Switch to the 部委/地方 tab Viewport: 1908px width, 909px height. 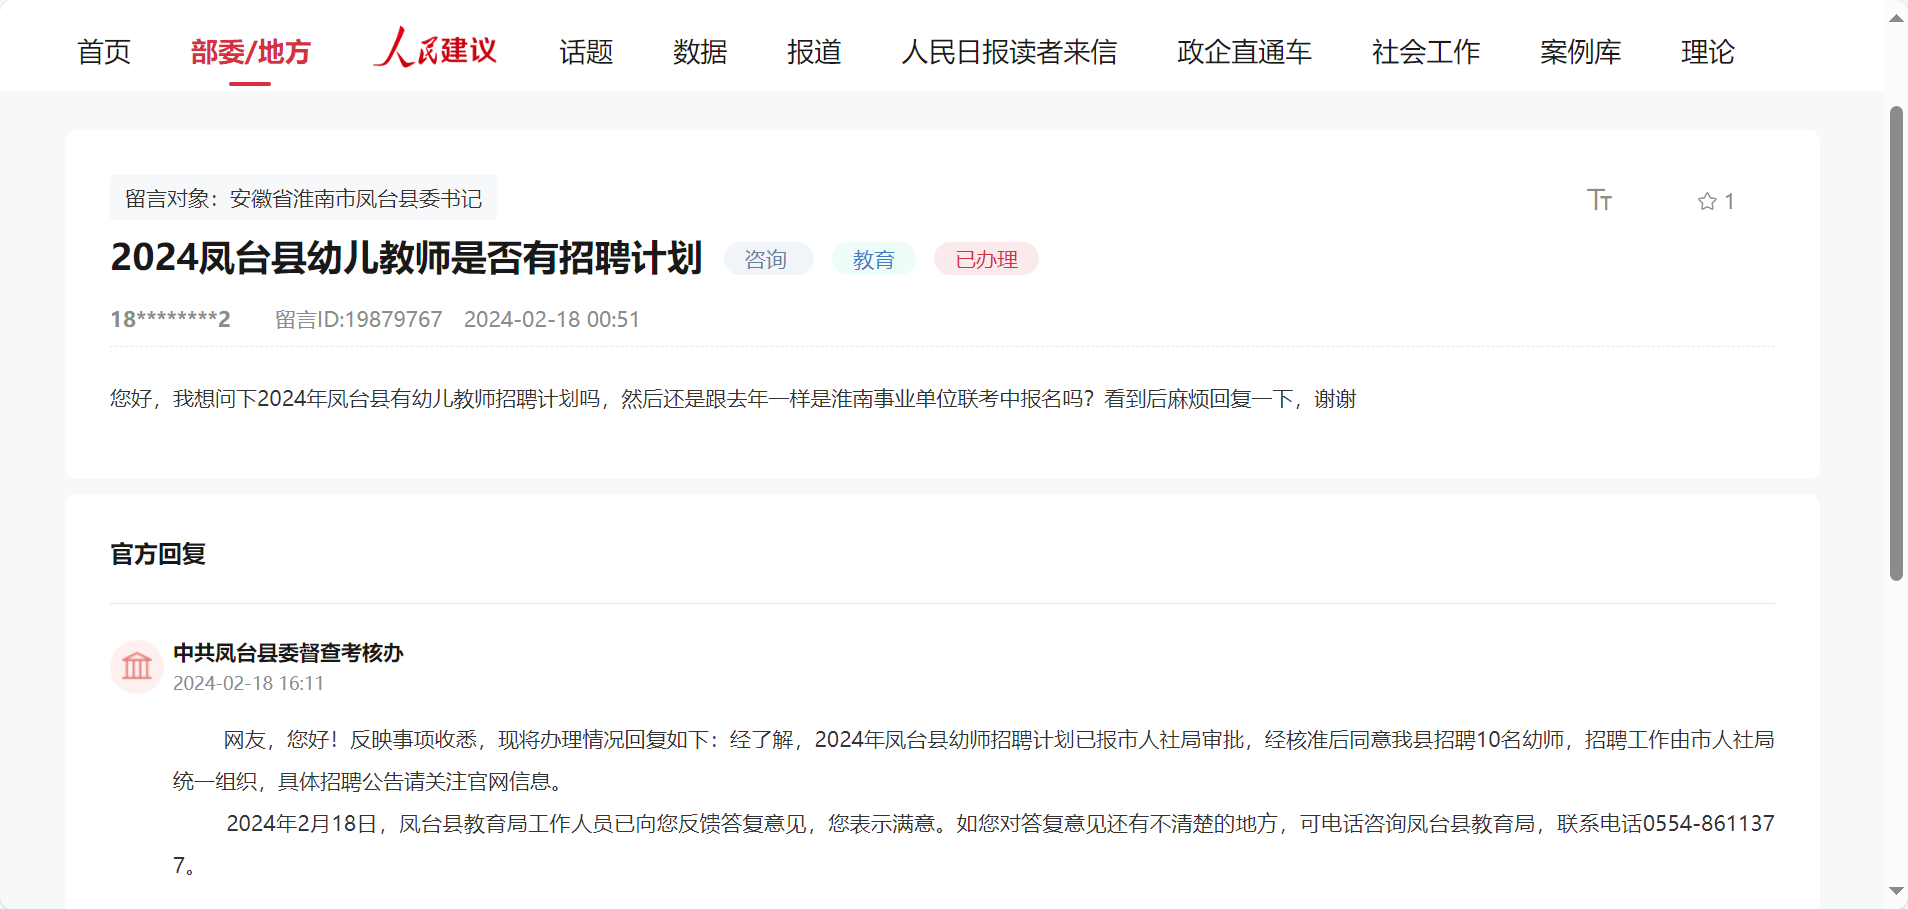coord(250,52)
